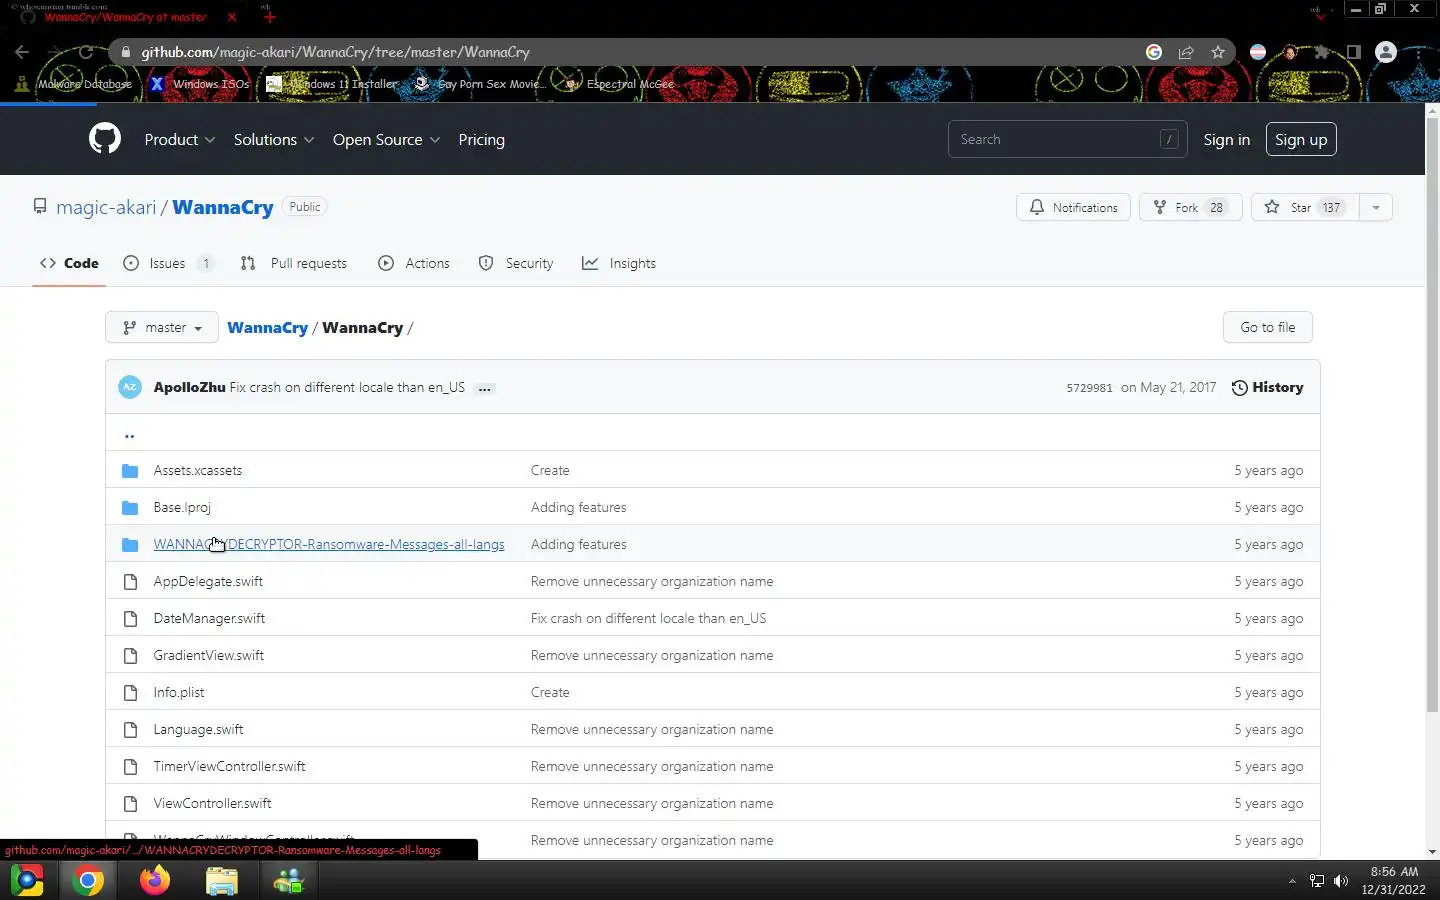Open the Windows ISOs bookmark
1440x900 pixels.
point(200,84)
